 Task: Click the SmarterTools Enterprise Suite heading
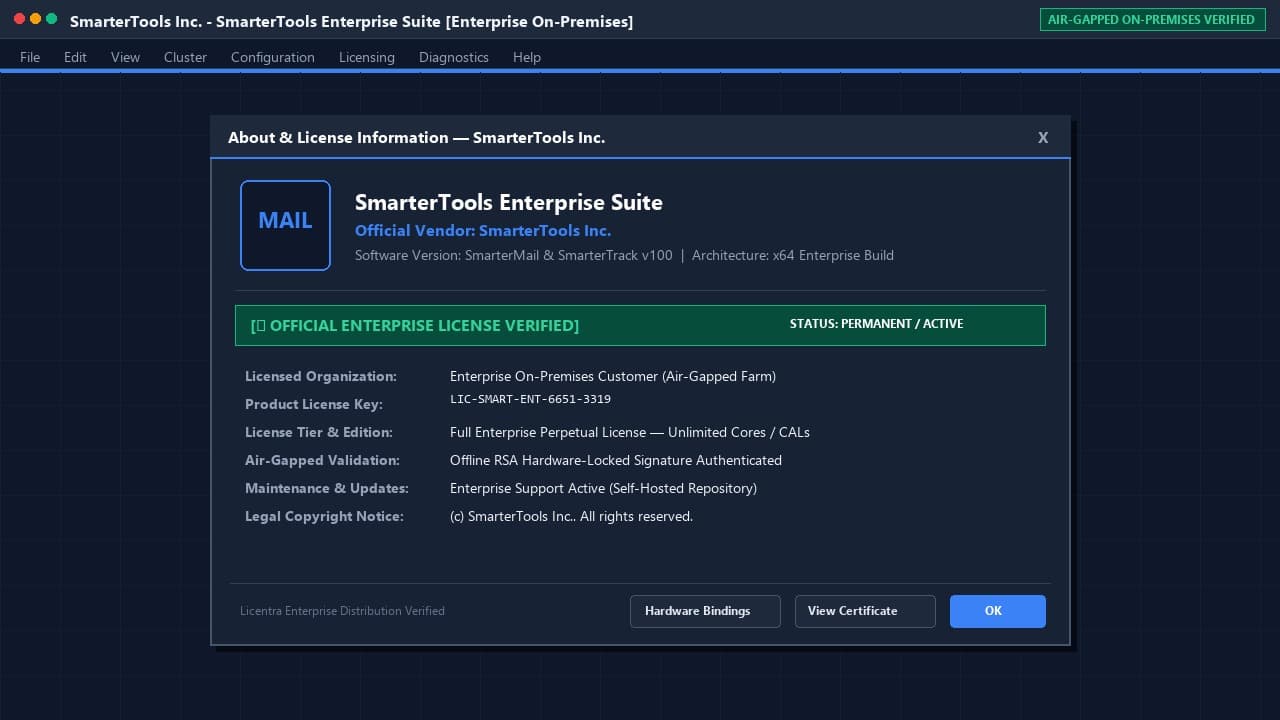(x=509, y=202)
